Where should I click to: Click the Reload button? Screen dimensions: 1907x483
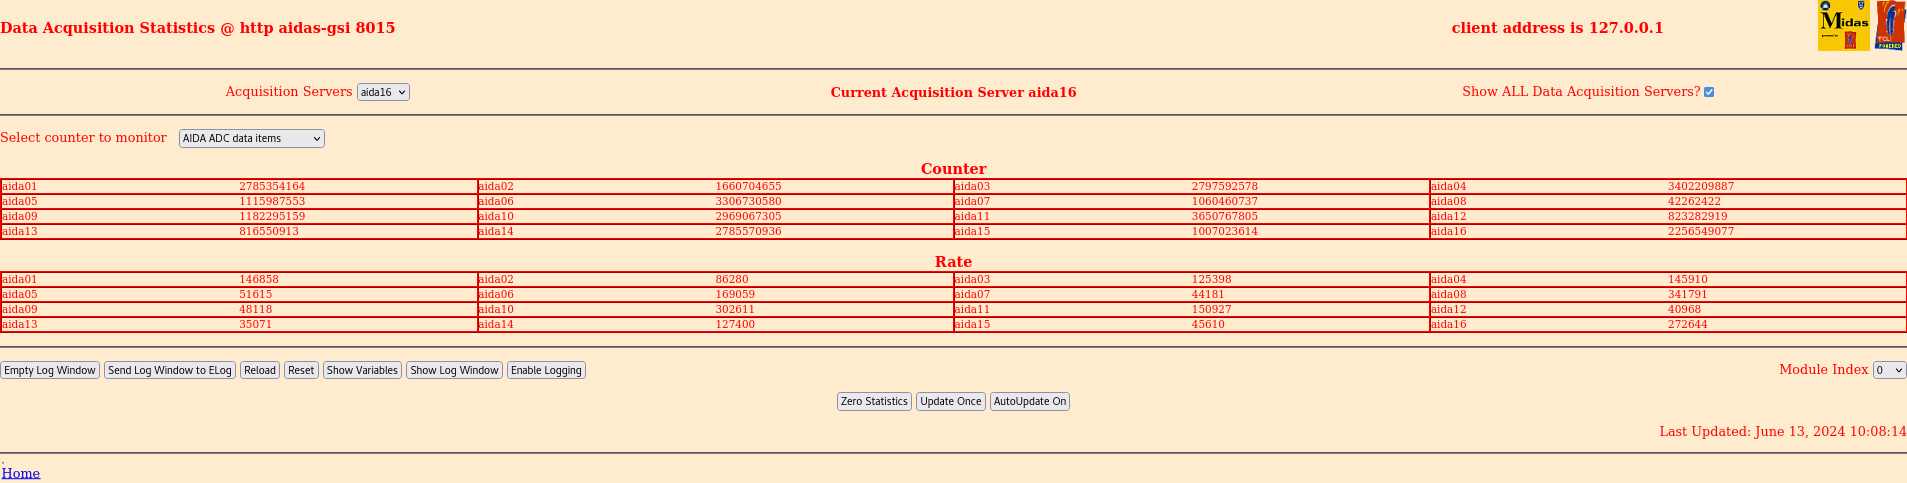260,370
